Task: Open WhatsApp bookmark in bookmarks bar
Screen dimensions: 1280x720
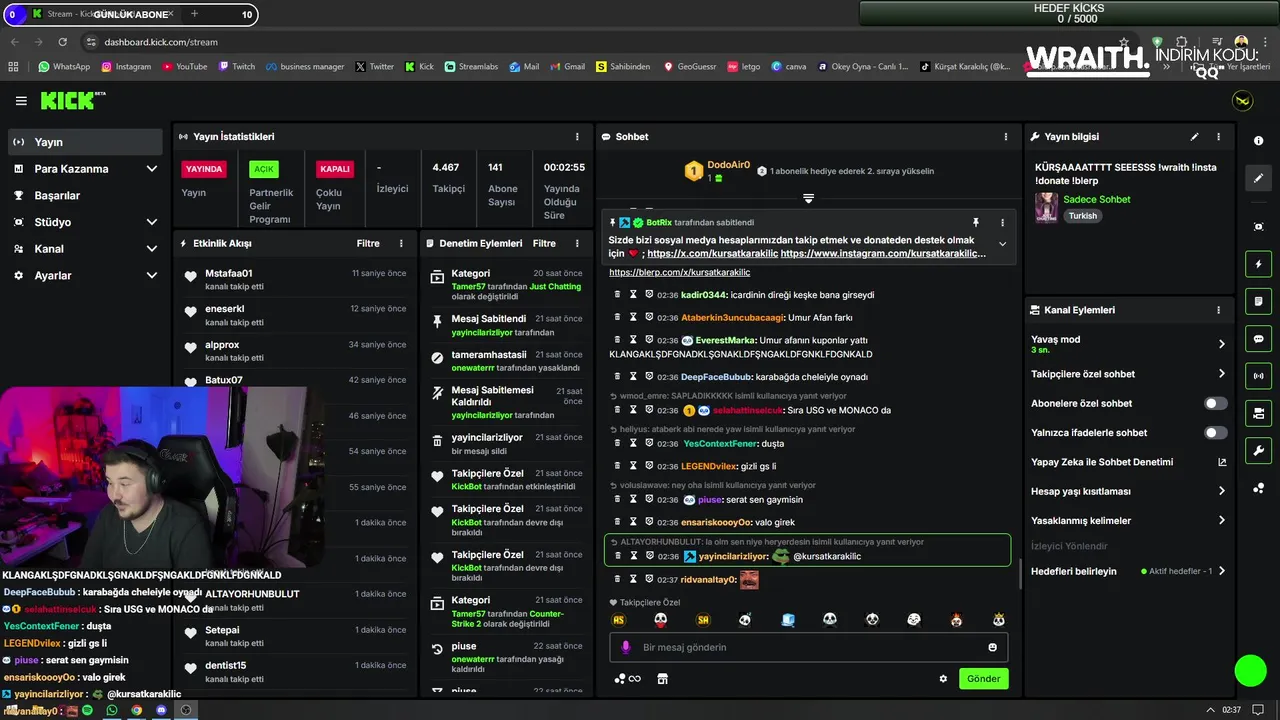Action: 64,67
